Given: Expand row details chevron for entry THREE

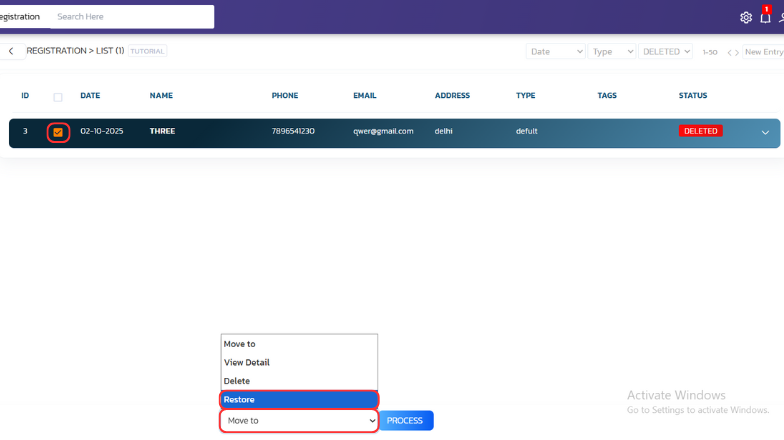Looking at the screenshot, I should 765,132.
